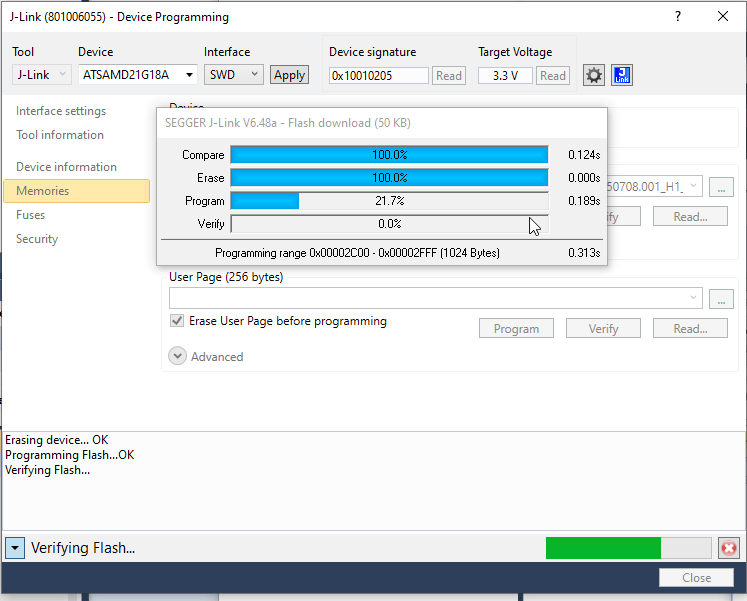747x601 pixels.
Task: Open the status bar dropdown arrow
Action: pyautogui.click(x=15, y=548)
